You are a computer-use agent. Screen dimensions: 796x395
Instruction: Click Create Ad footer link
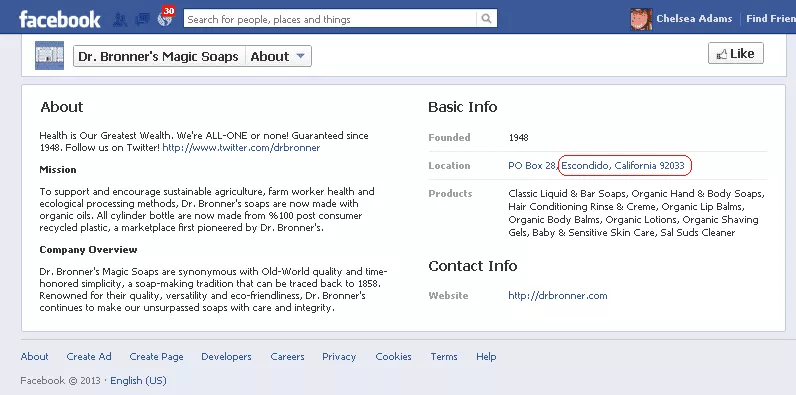click(89, 356)
